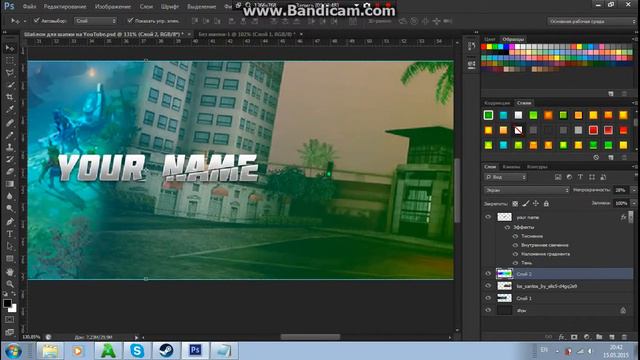This screenshot has width=640, height=360.
Task: Create new adjustment layer icon
Action: point(587,337)
